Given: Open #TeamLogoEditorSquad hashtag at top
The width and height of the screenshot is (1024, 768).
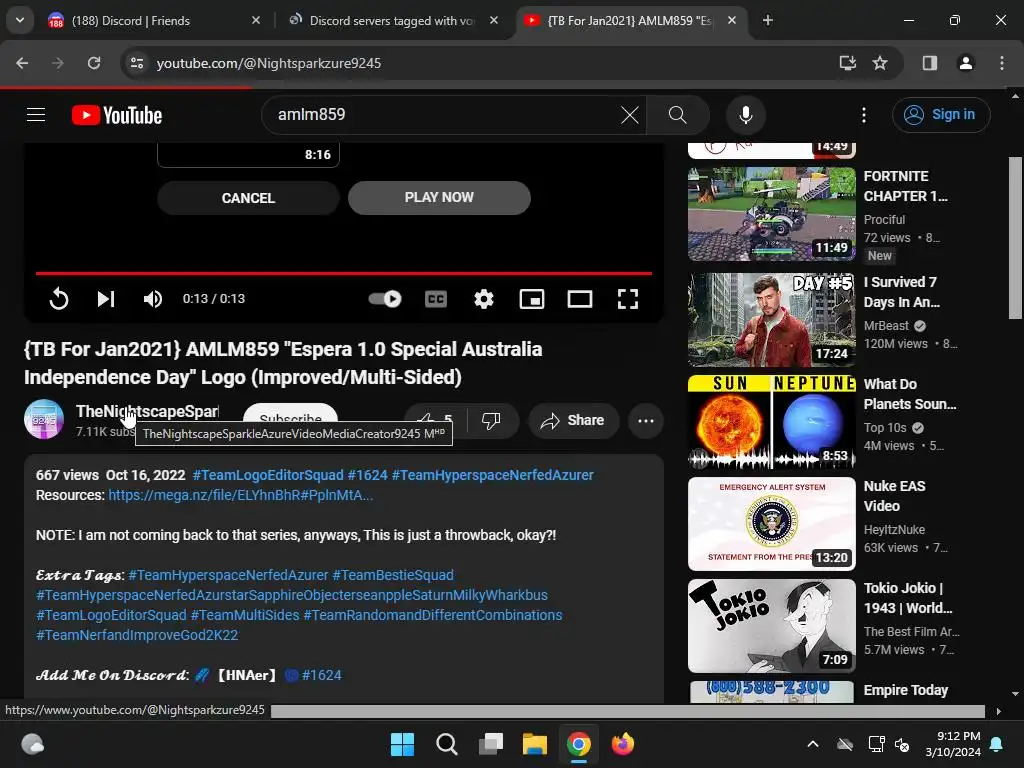Looking at the screenshot, I should pos(268,475).
